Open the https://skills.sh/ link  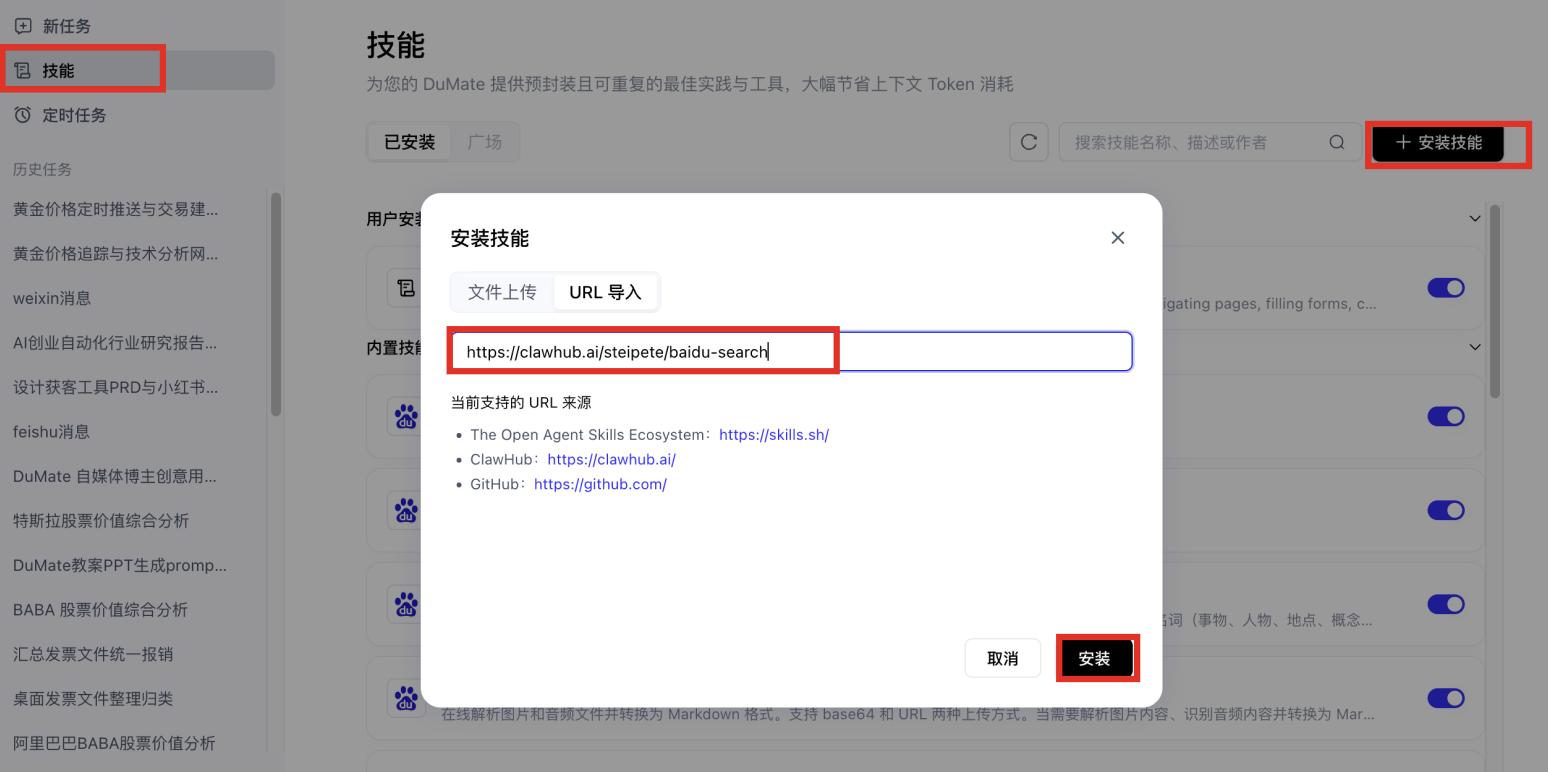pos(773,434)
